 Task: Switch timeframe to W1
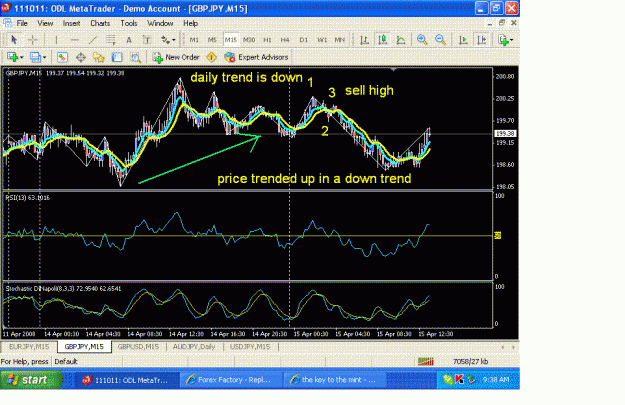click(x=322, y=40)
